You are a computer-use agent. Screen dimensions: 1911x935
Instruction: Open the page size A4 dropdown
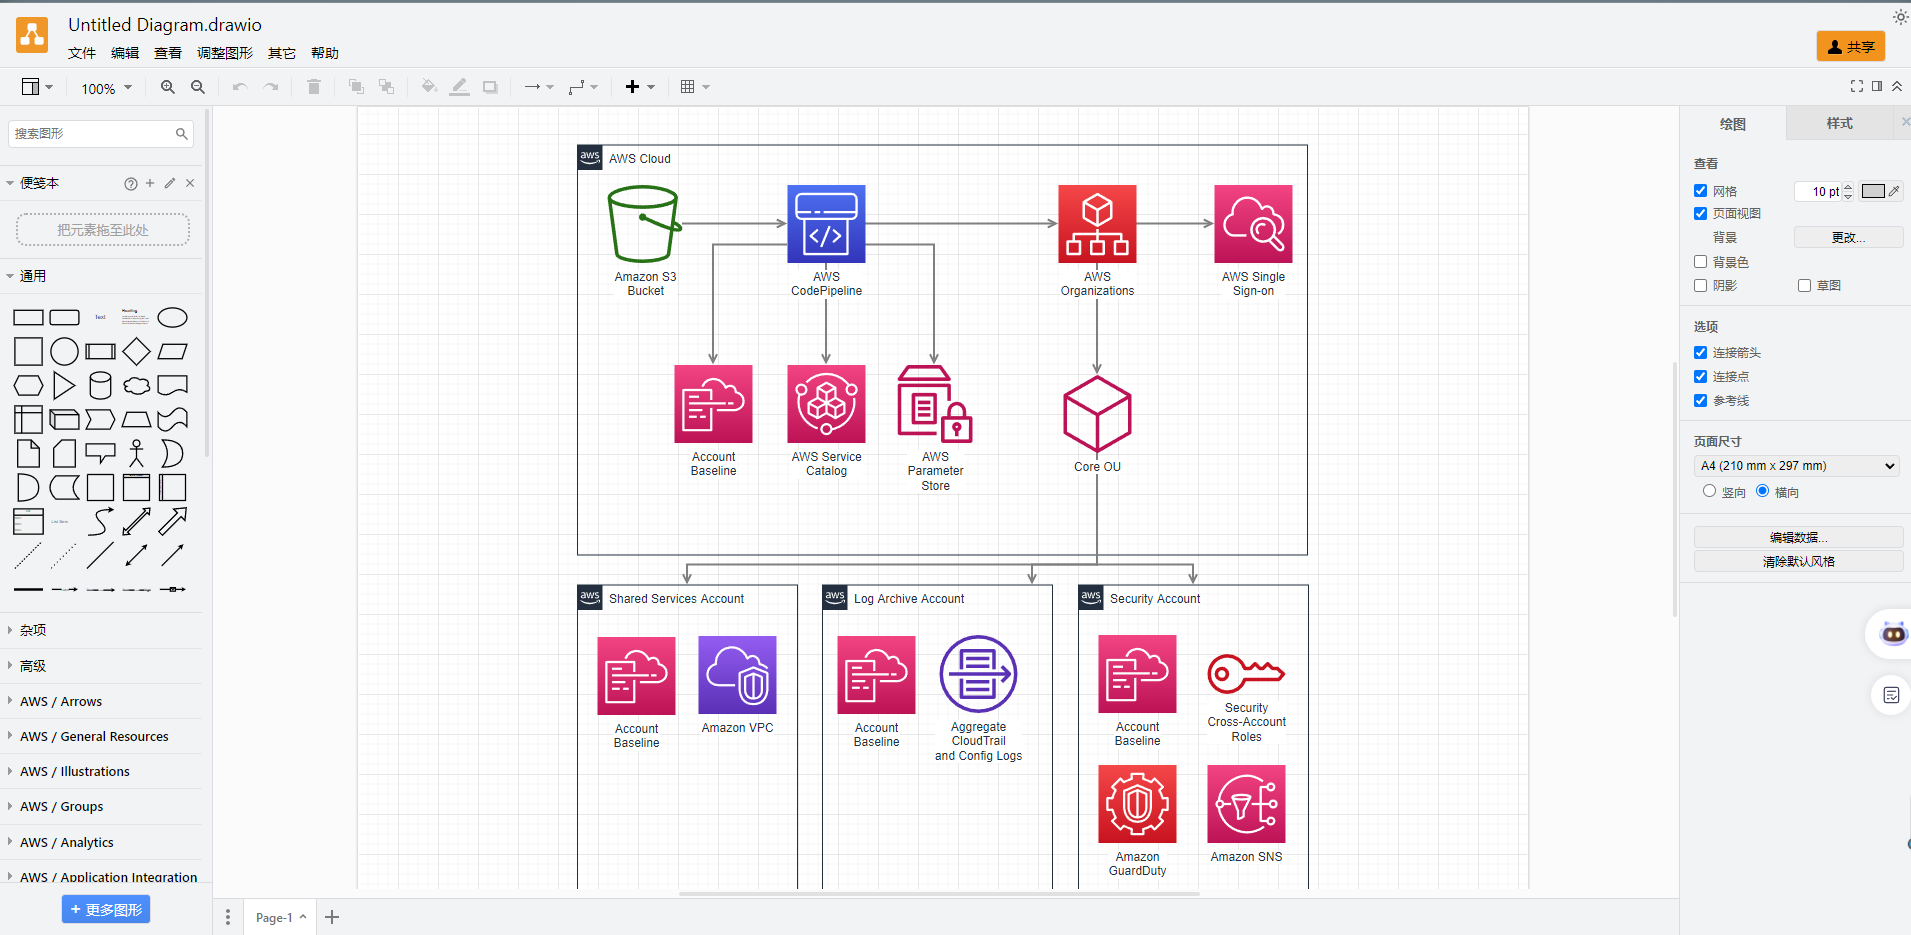(x=1797, y=466)
